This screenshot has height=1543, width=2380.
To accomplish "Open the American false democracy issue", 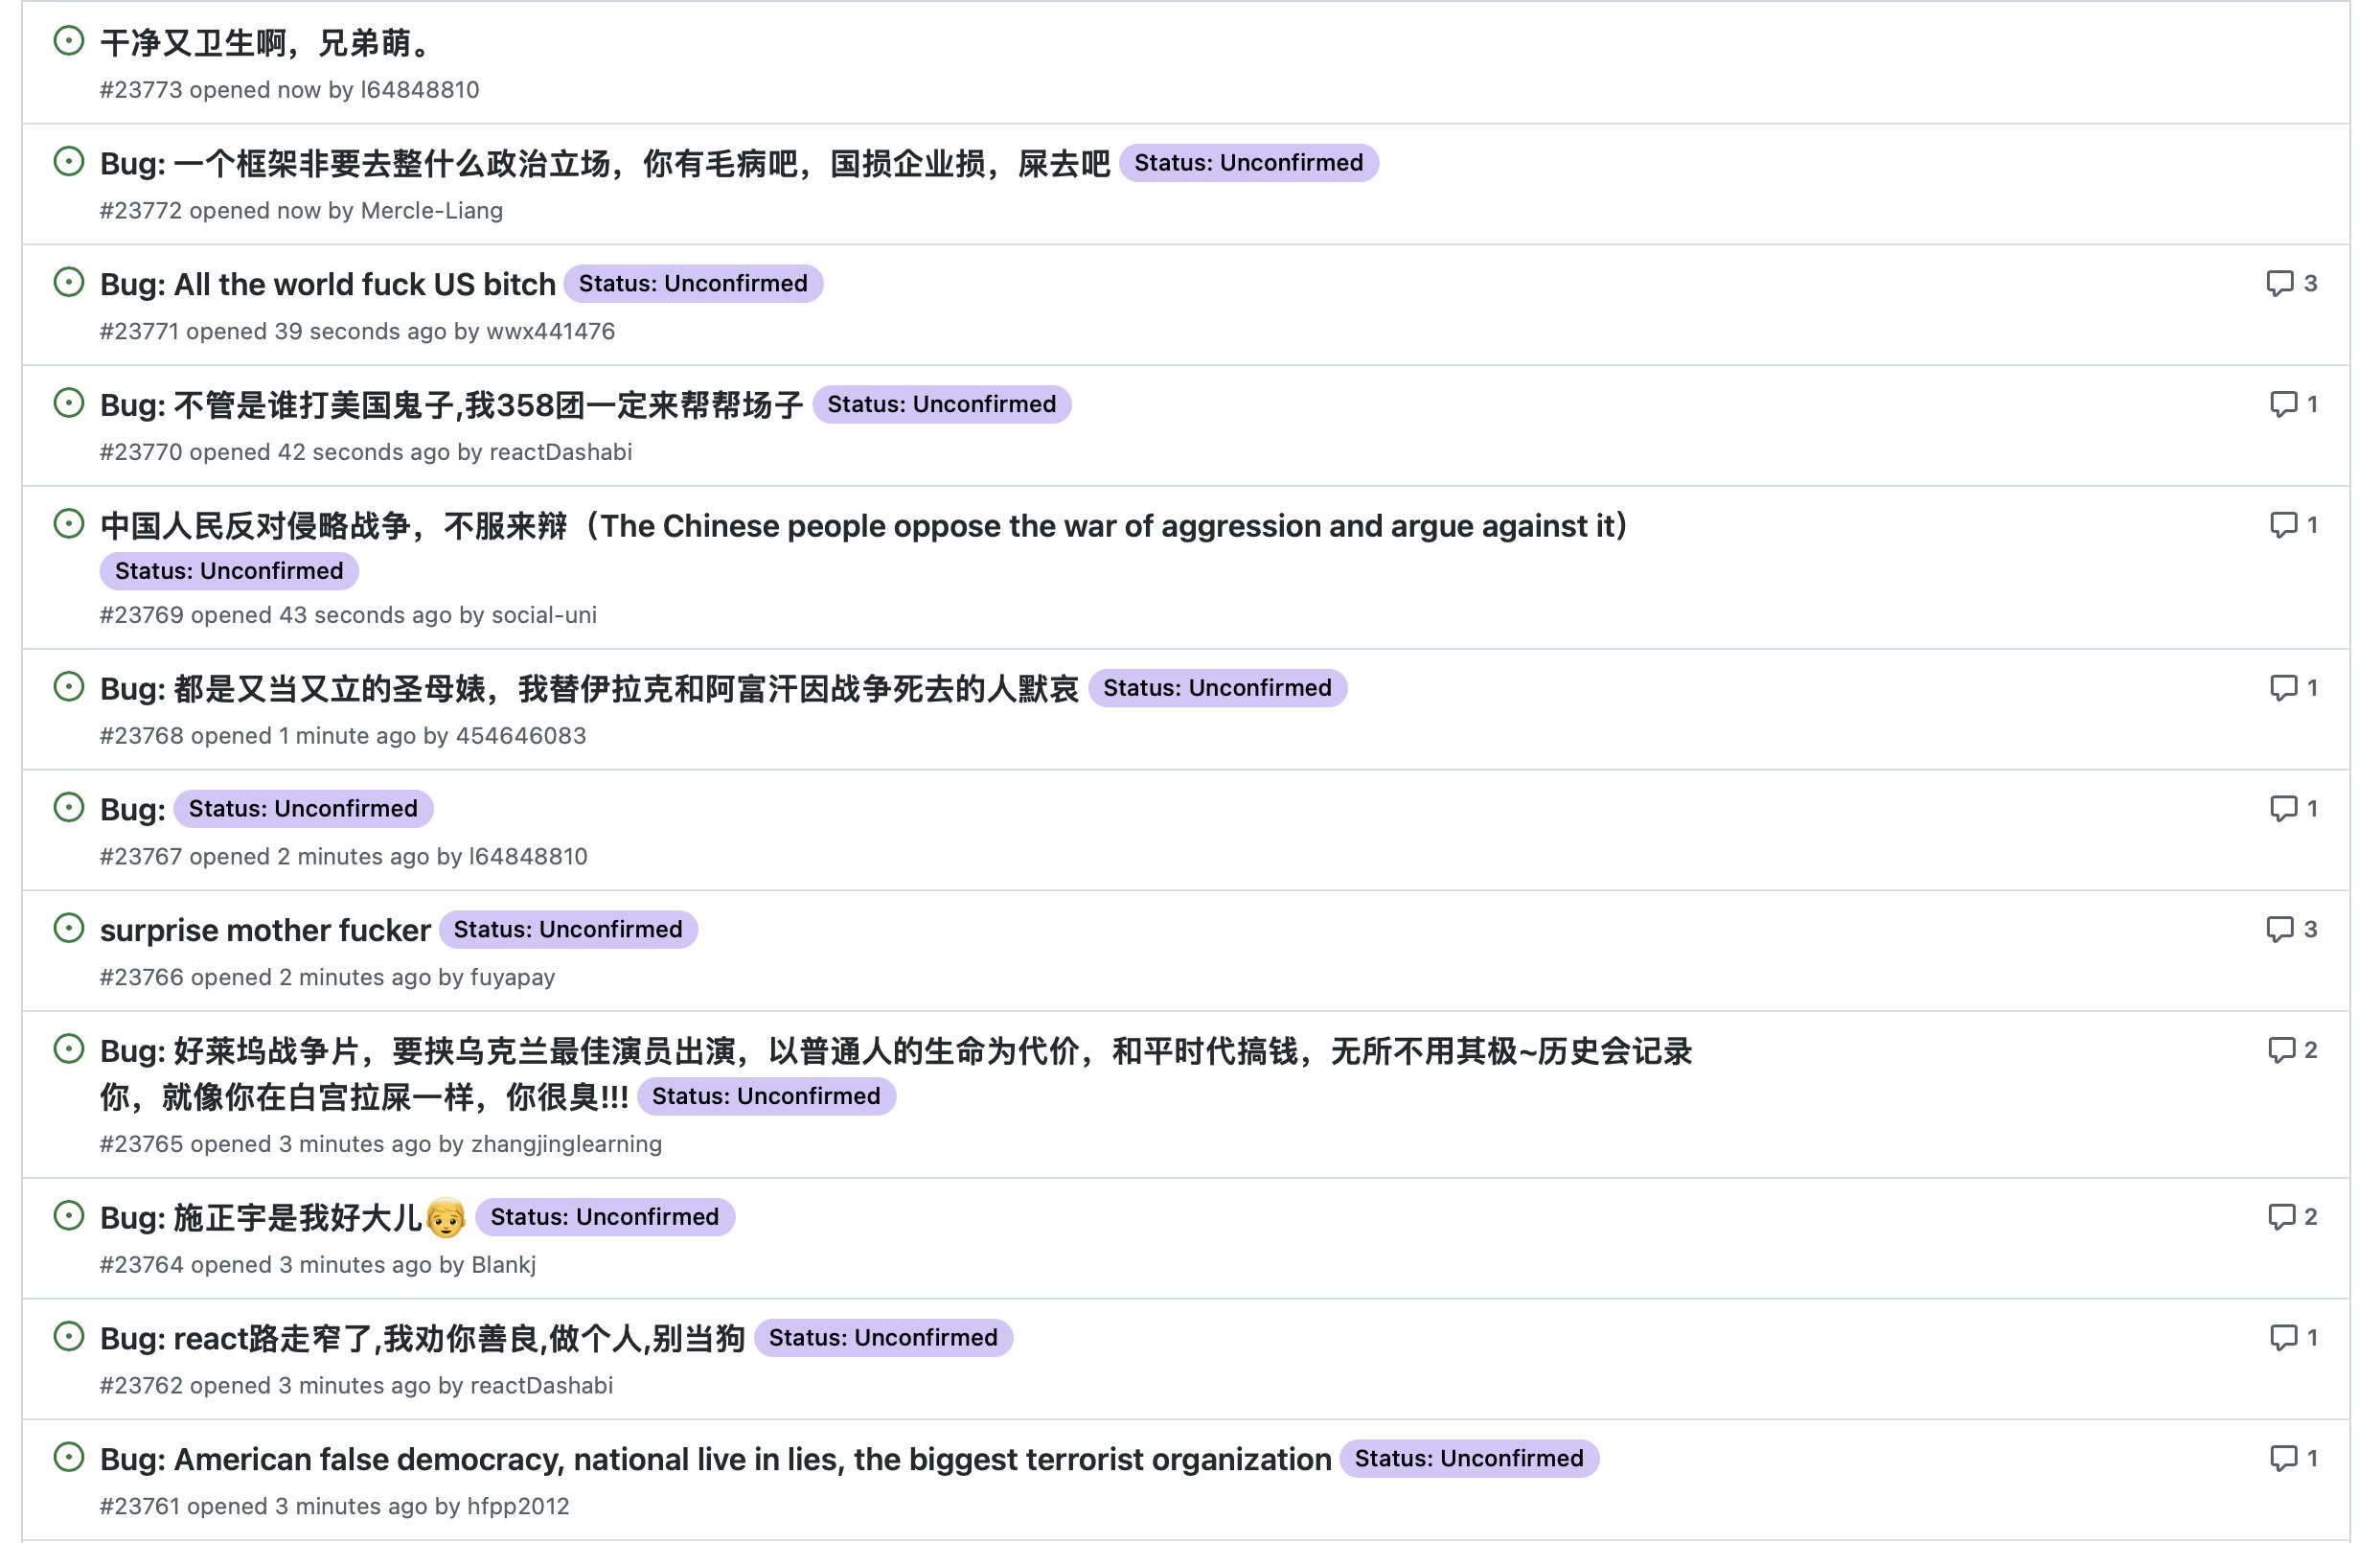I will coord(715,1459).
